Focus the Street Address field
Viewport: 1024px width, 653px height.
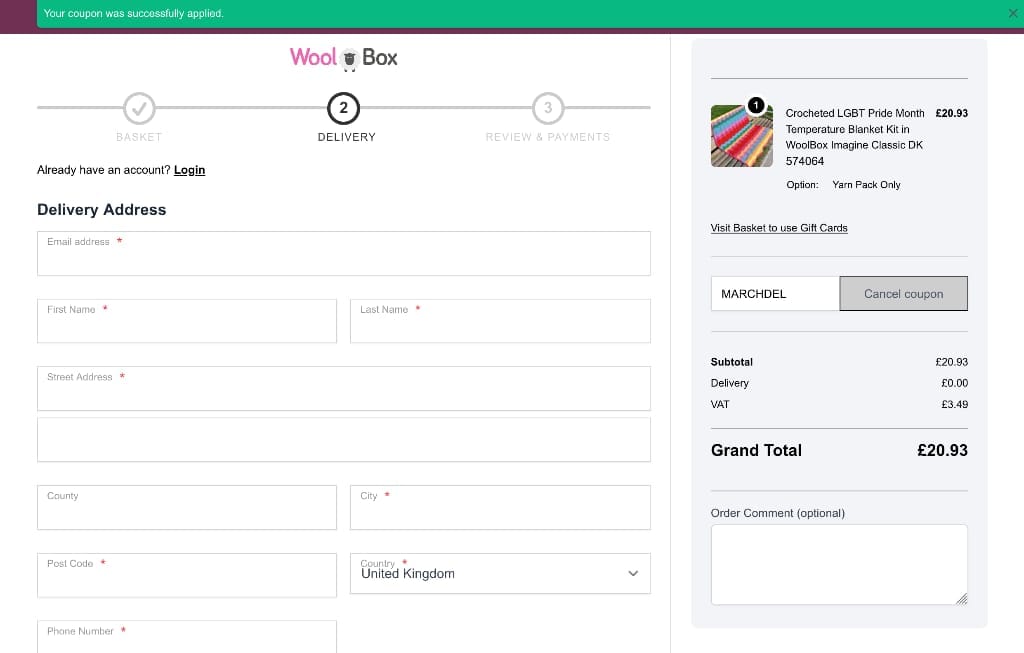point(344,389)
